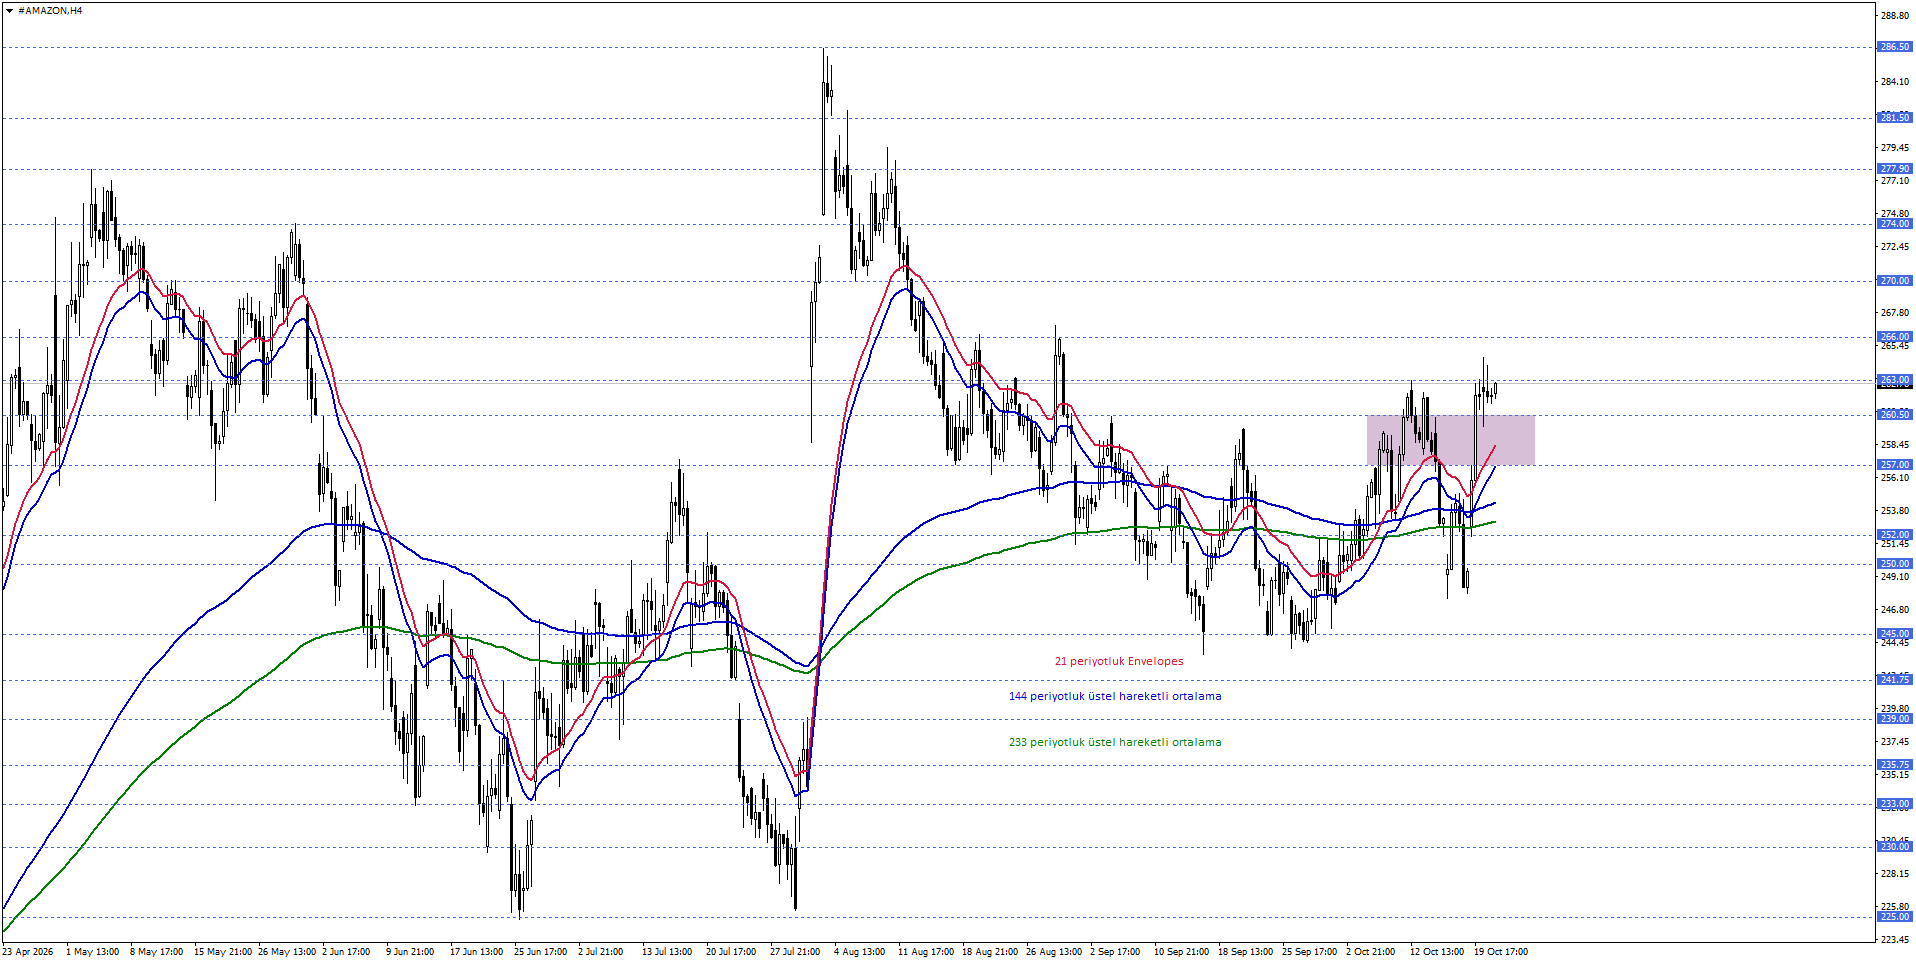Select the 233 periyotluk üstel hareketli ortalama label
This screenshot has width=1916, height=963.
1115,742
